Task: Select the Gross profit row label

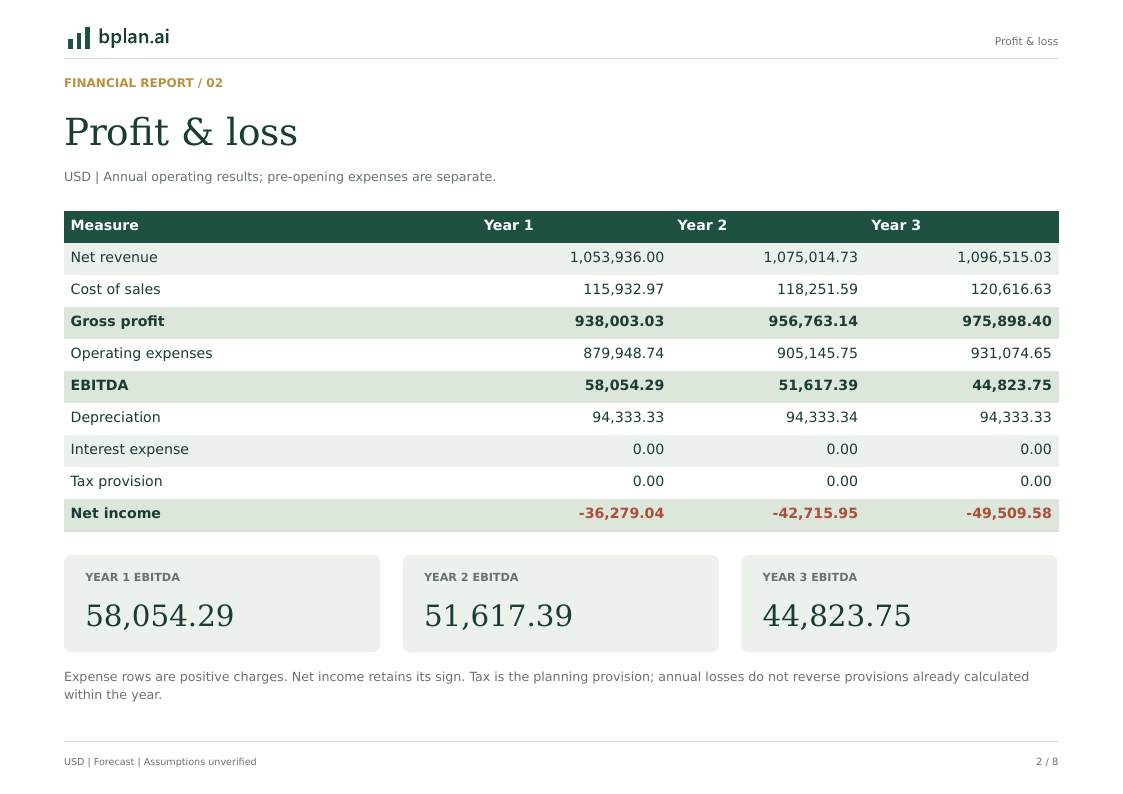Action: click(117, 321)
